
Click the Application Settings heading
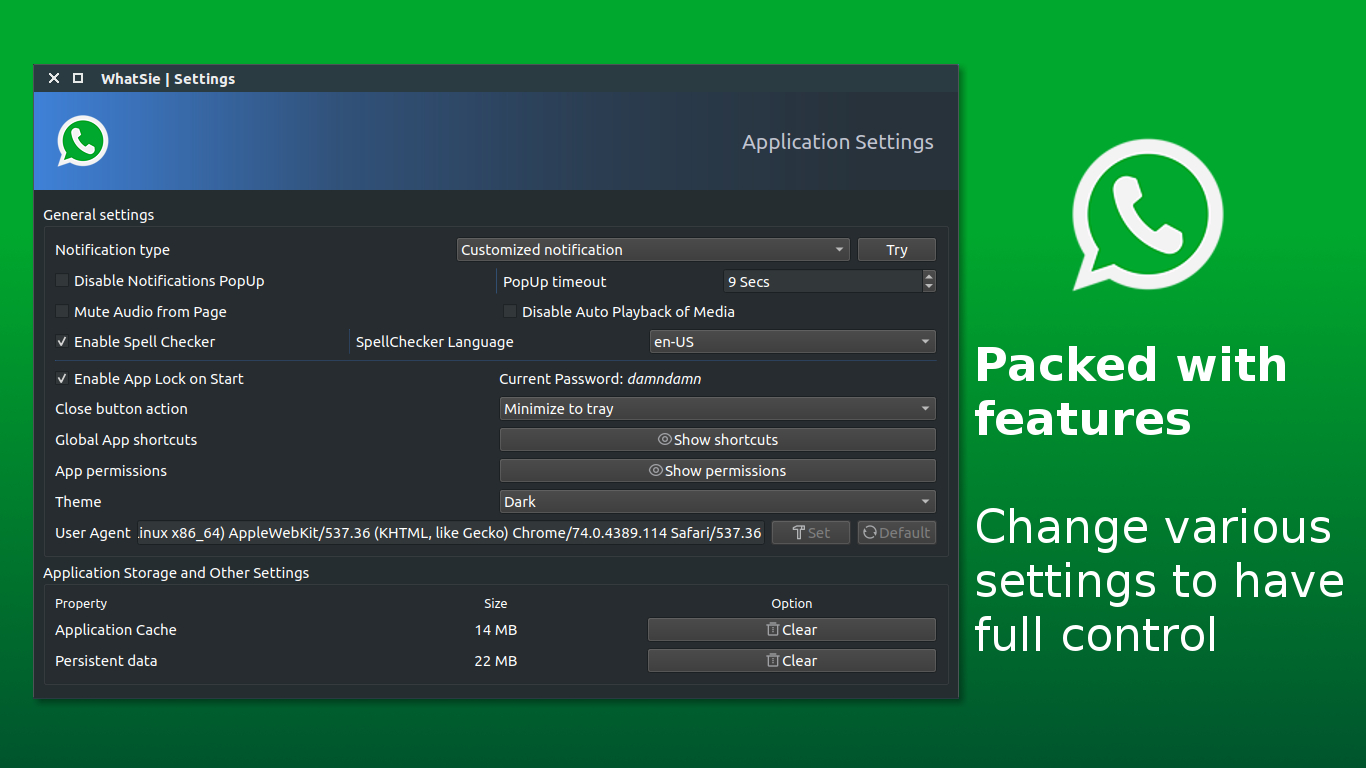(x=838, y=142)
